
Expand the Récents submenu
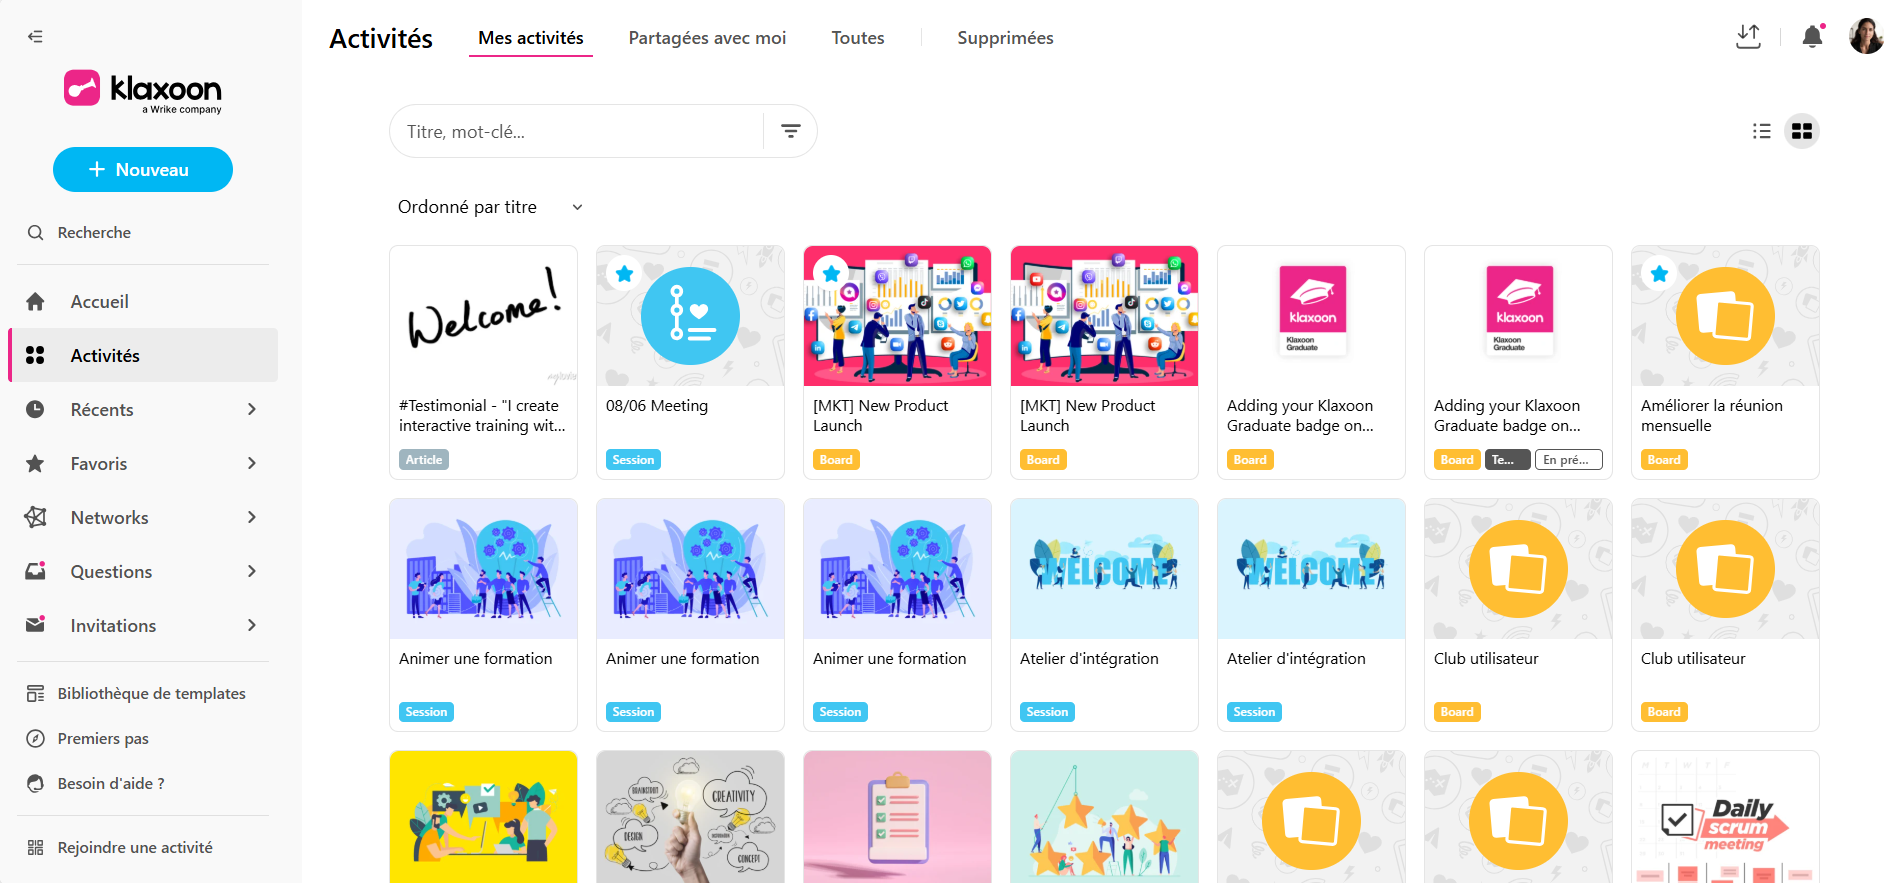click(x=252, y=409)
